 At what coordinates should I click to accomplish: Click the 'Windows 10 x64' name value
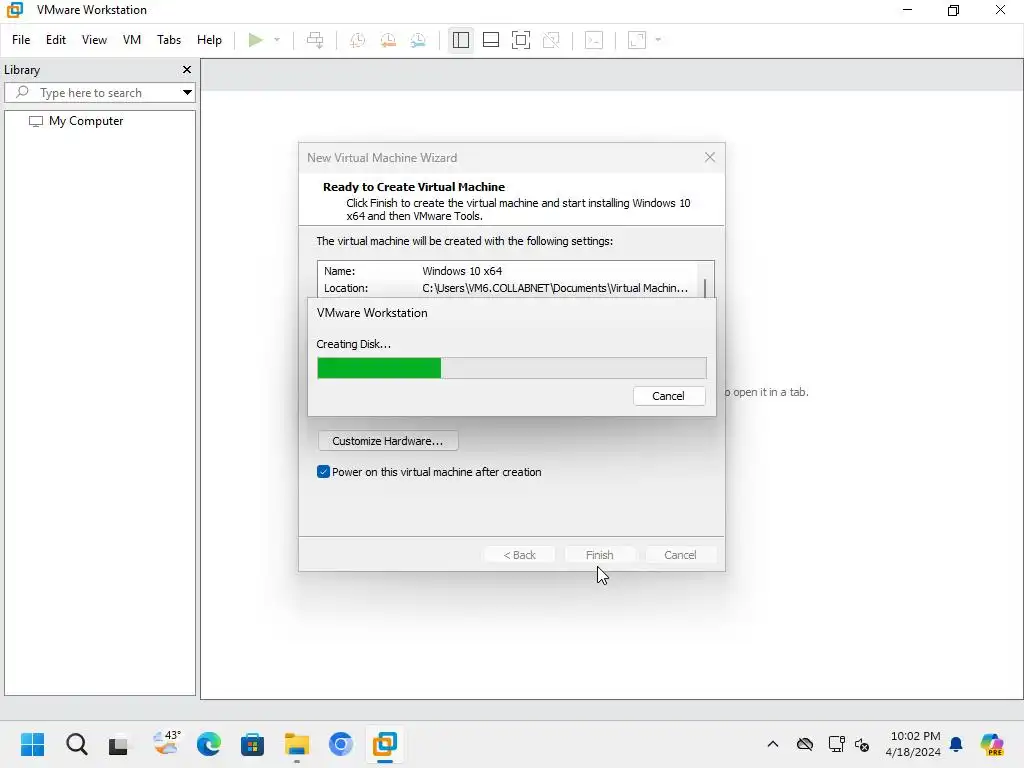coord(462,271)
